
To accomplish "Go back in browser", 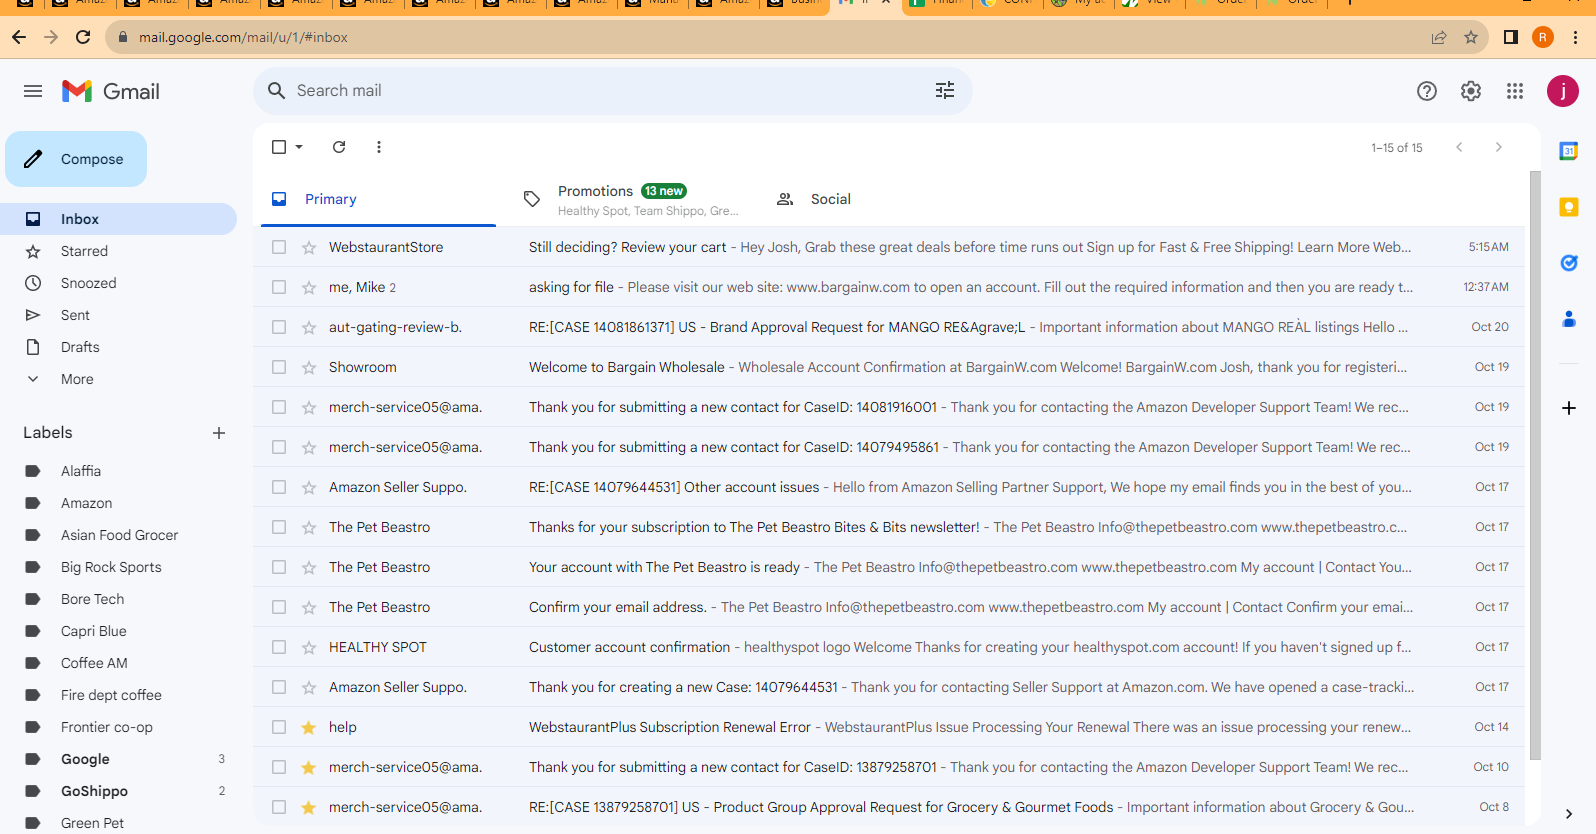I will [x=19, y=37].
